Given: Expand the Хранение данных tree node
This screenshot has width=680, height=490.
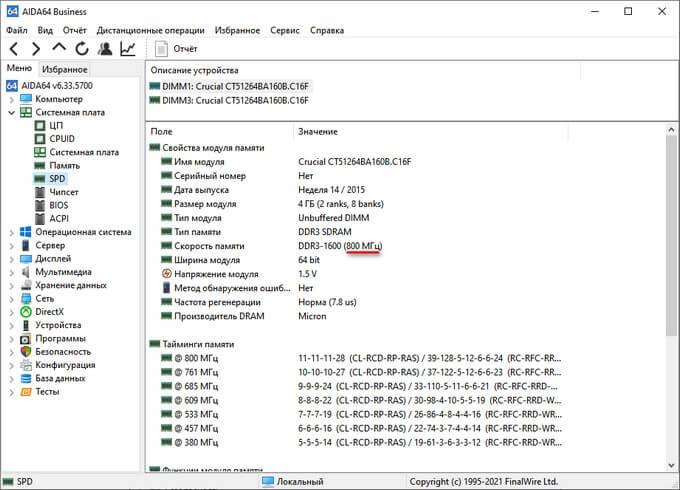Looking at the screenshot, I should click(11, 286).
